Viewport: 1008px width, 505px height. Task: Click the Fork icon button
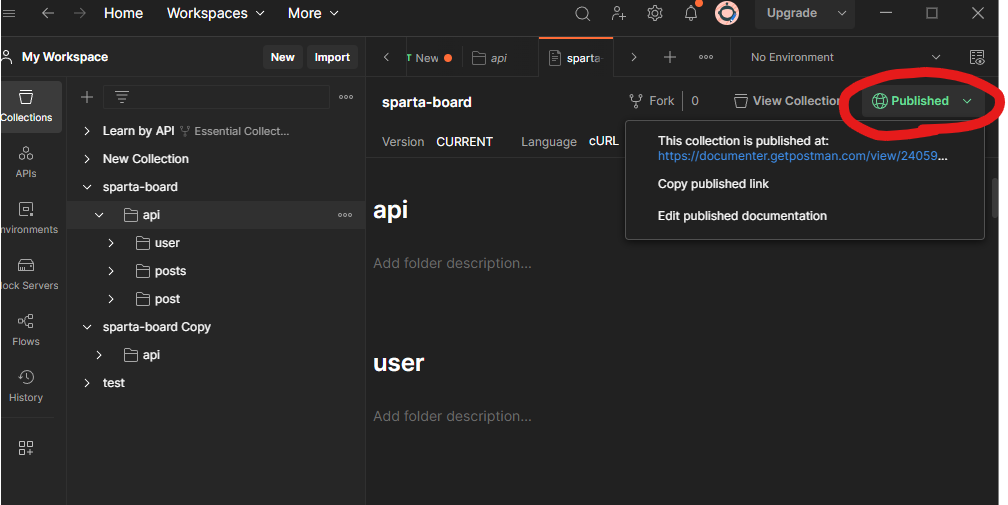pos(652,101)
